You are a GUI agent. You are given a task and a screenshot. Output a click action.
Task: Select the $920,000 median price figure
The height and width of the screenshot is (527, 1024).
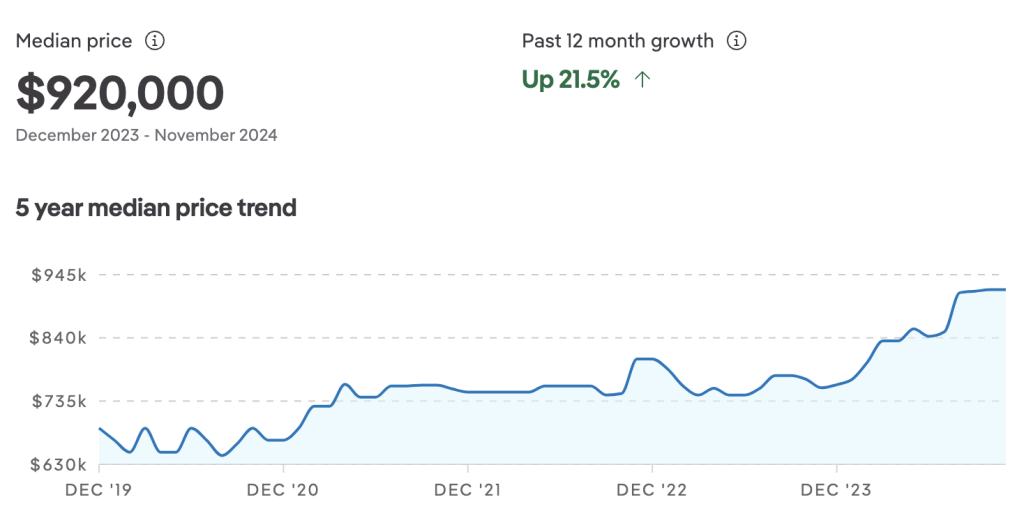120,93
